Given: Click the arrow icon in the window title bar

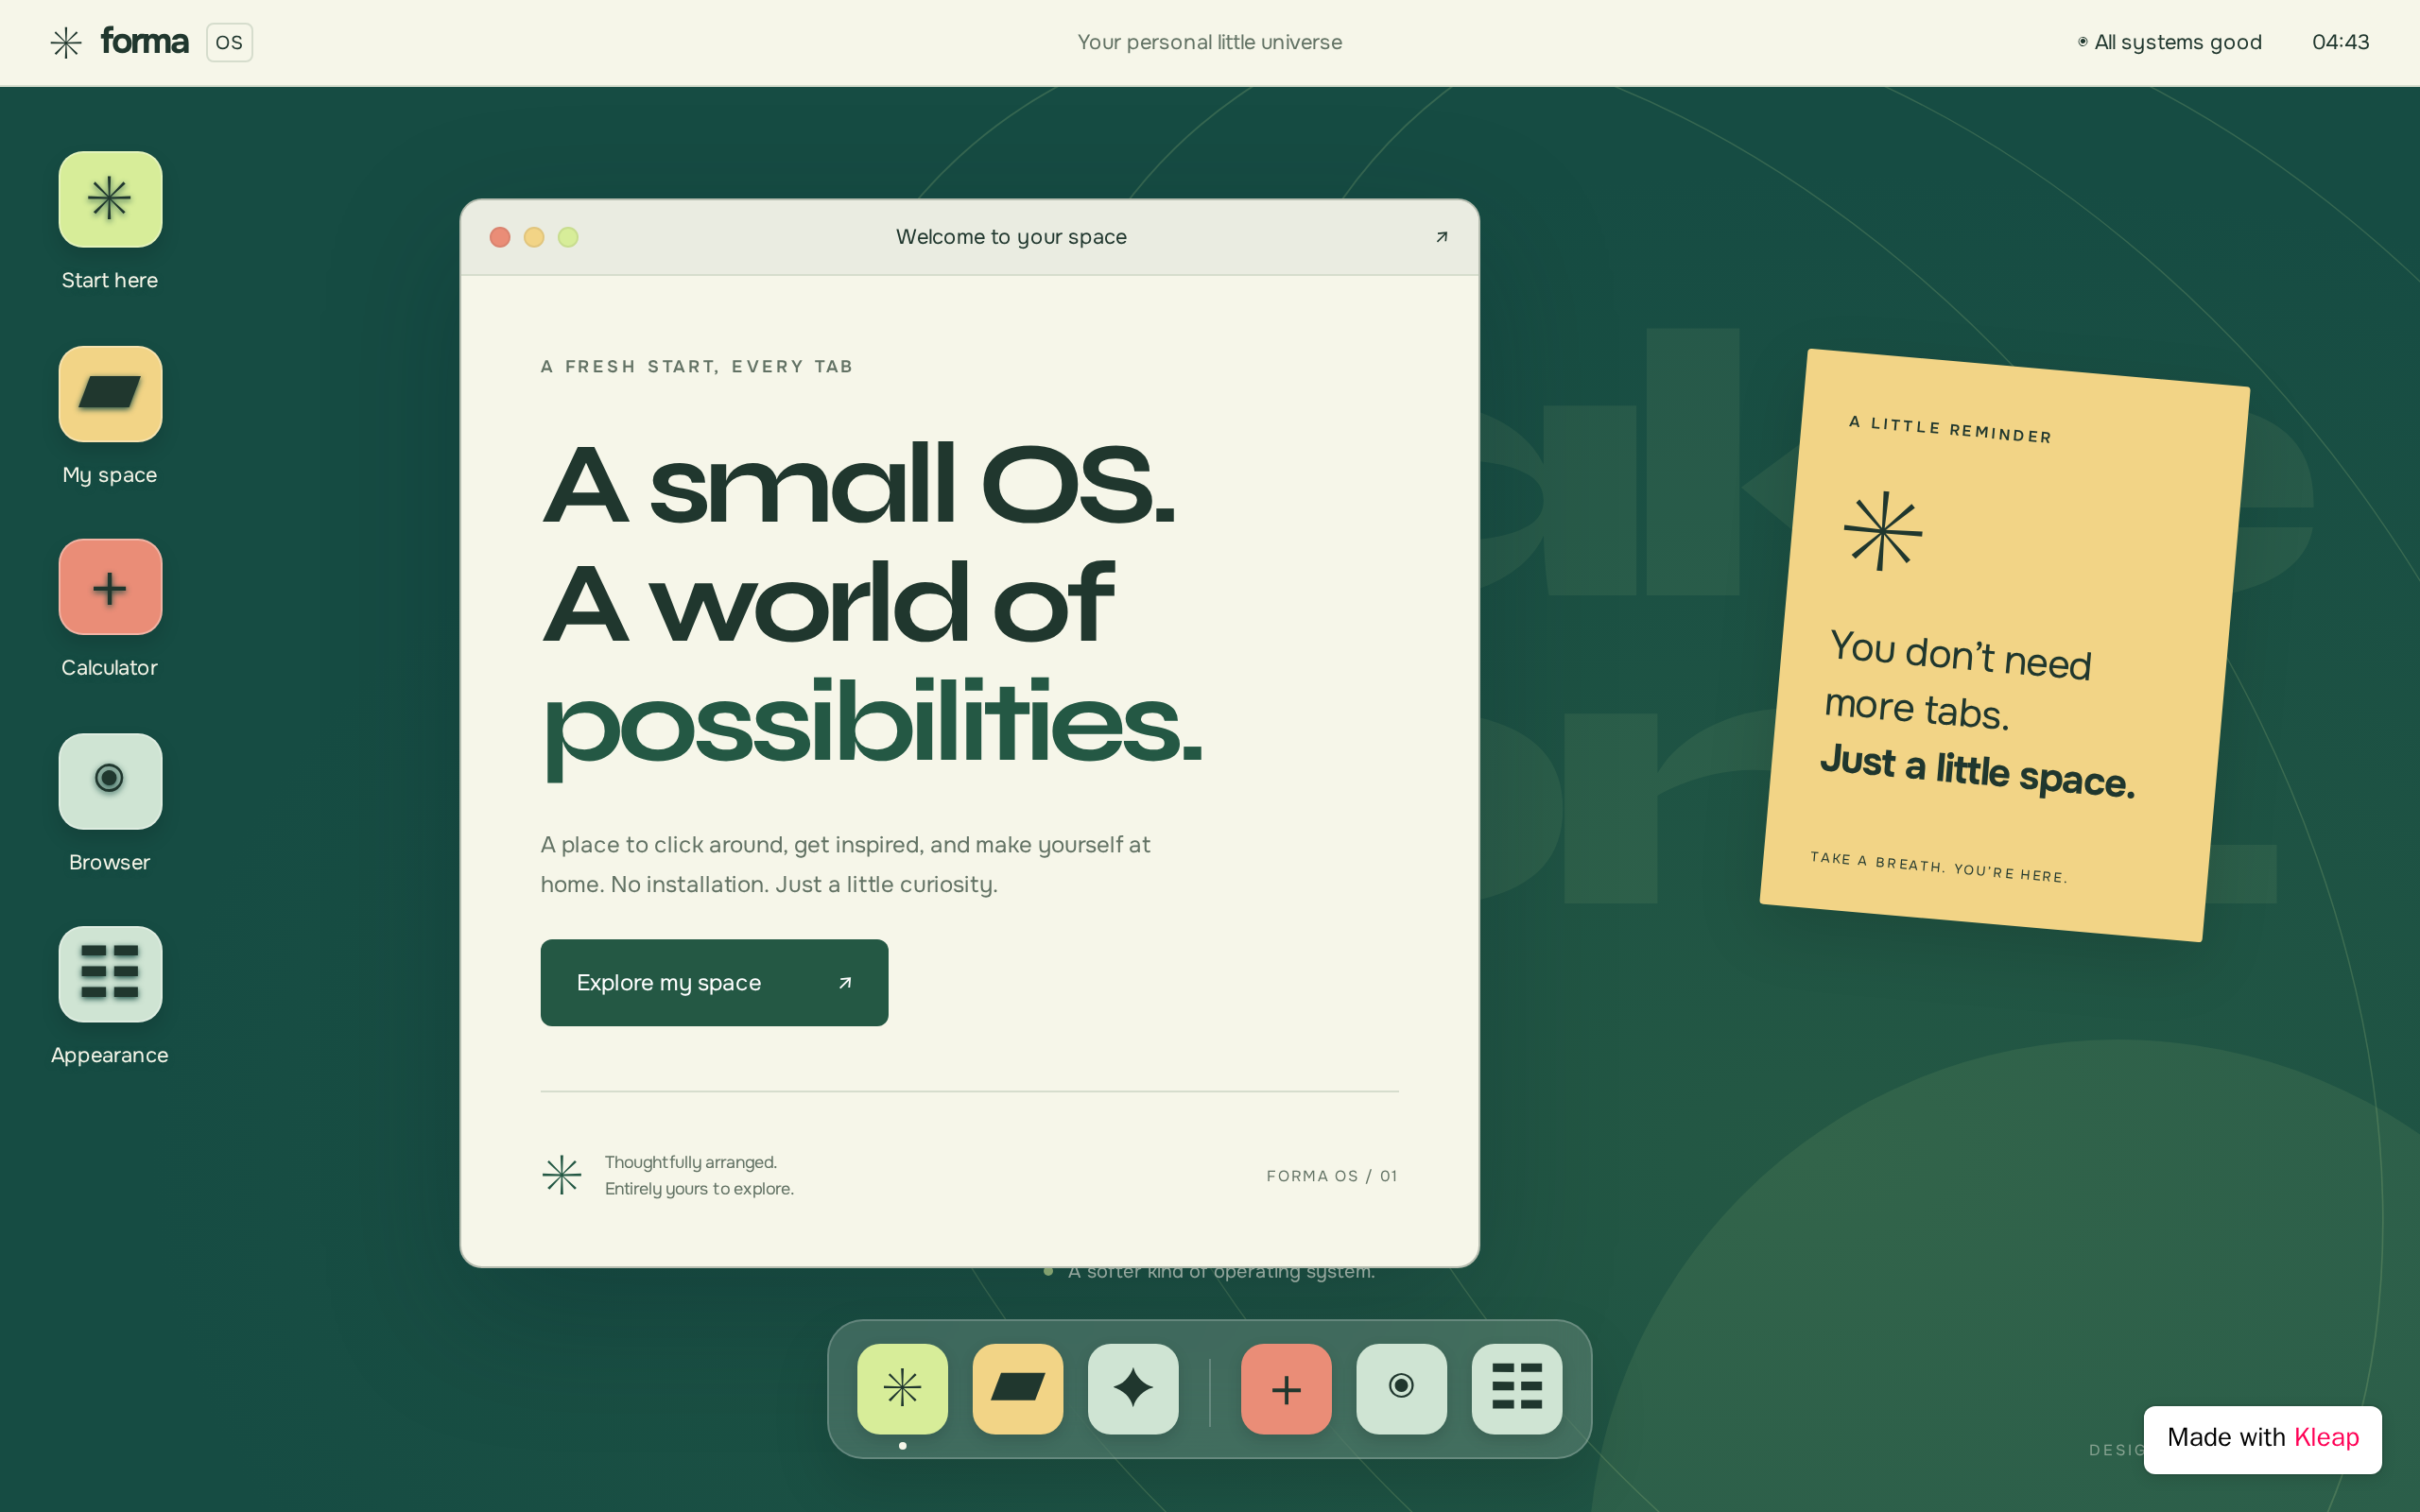Looking at the screenshot, I should [1441, 237].
